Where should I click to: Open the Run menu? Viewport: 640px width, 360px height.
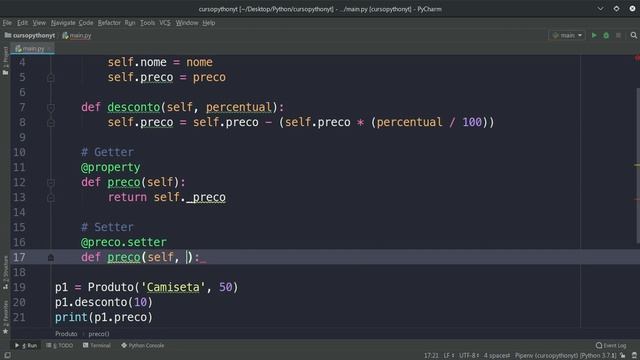tap(130, 23)
